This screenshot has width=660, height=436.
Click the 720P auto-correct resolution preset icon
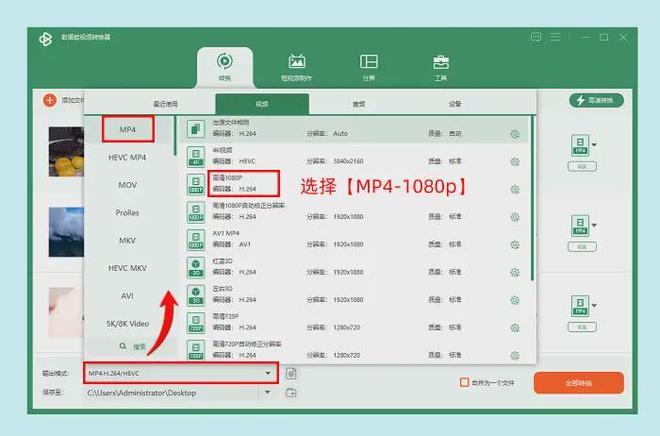pyautogui.click(x=196, y=350)
